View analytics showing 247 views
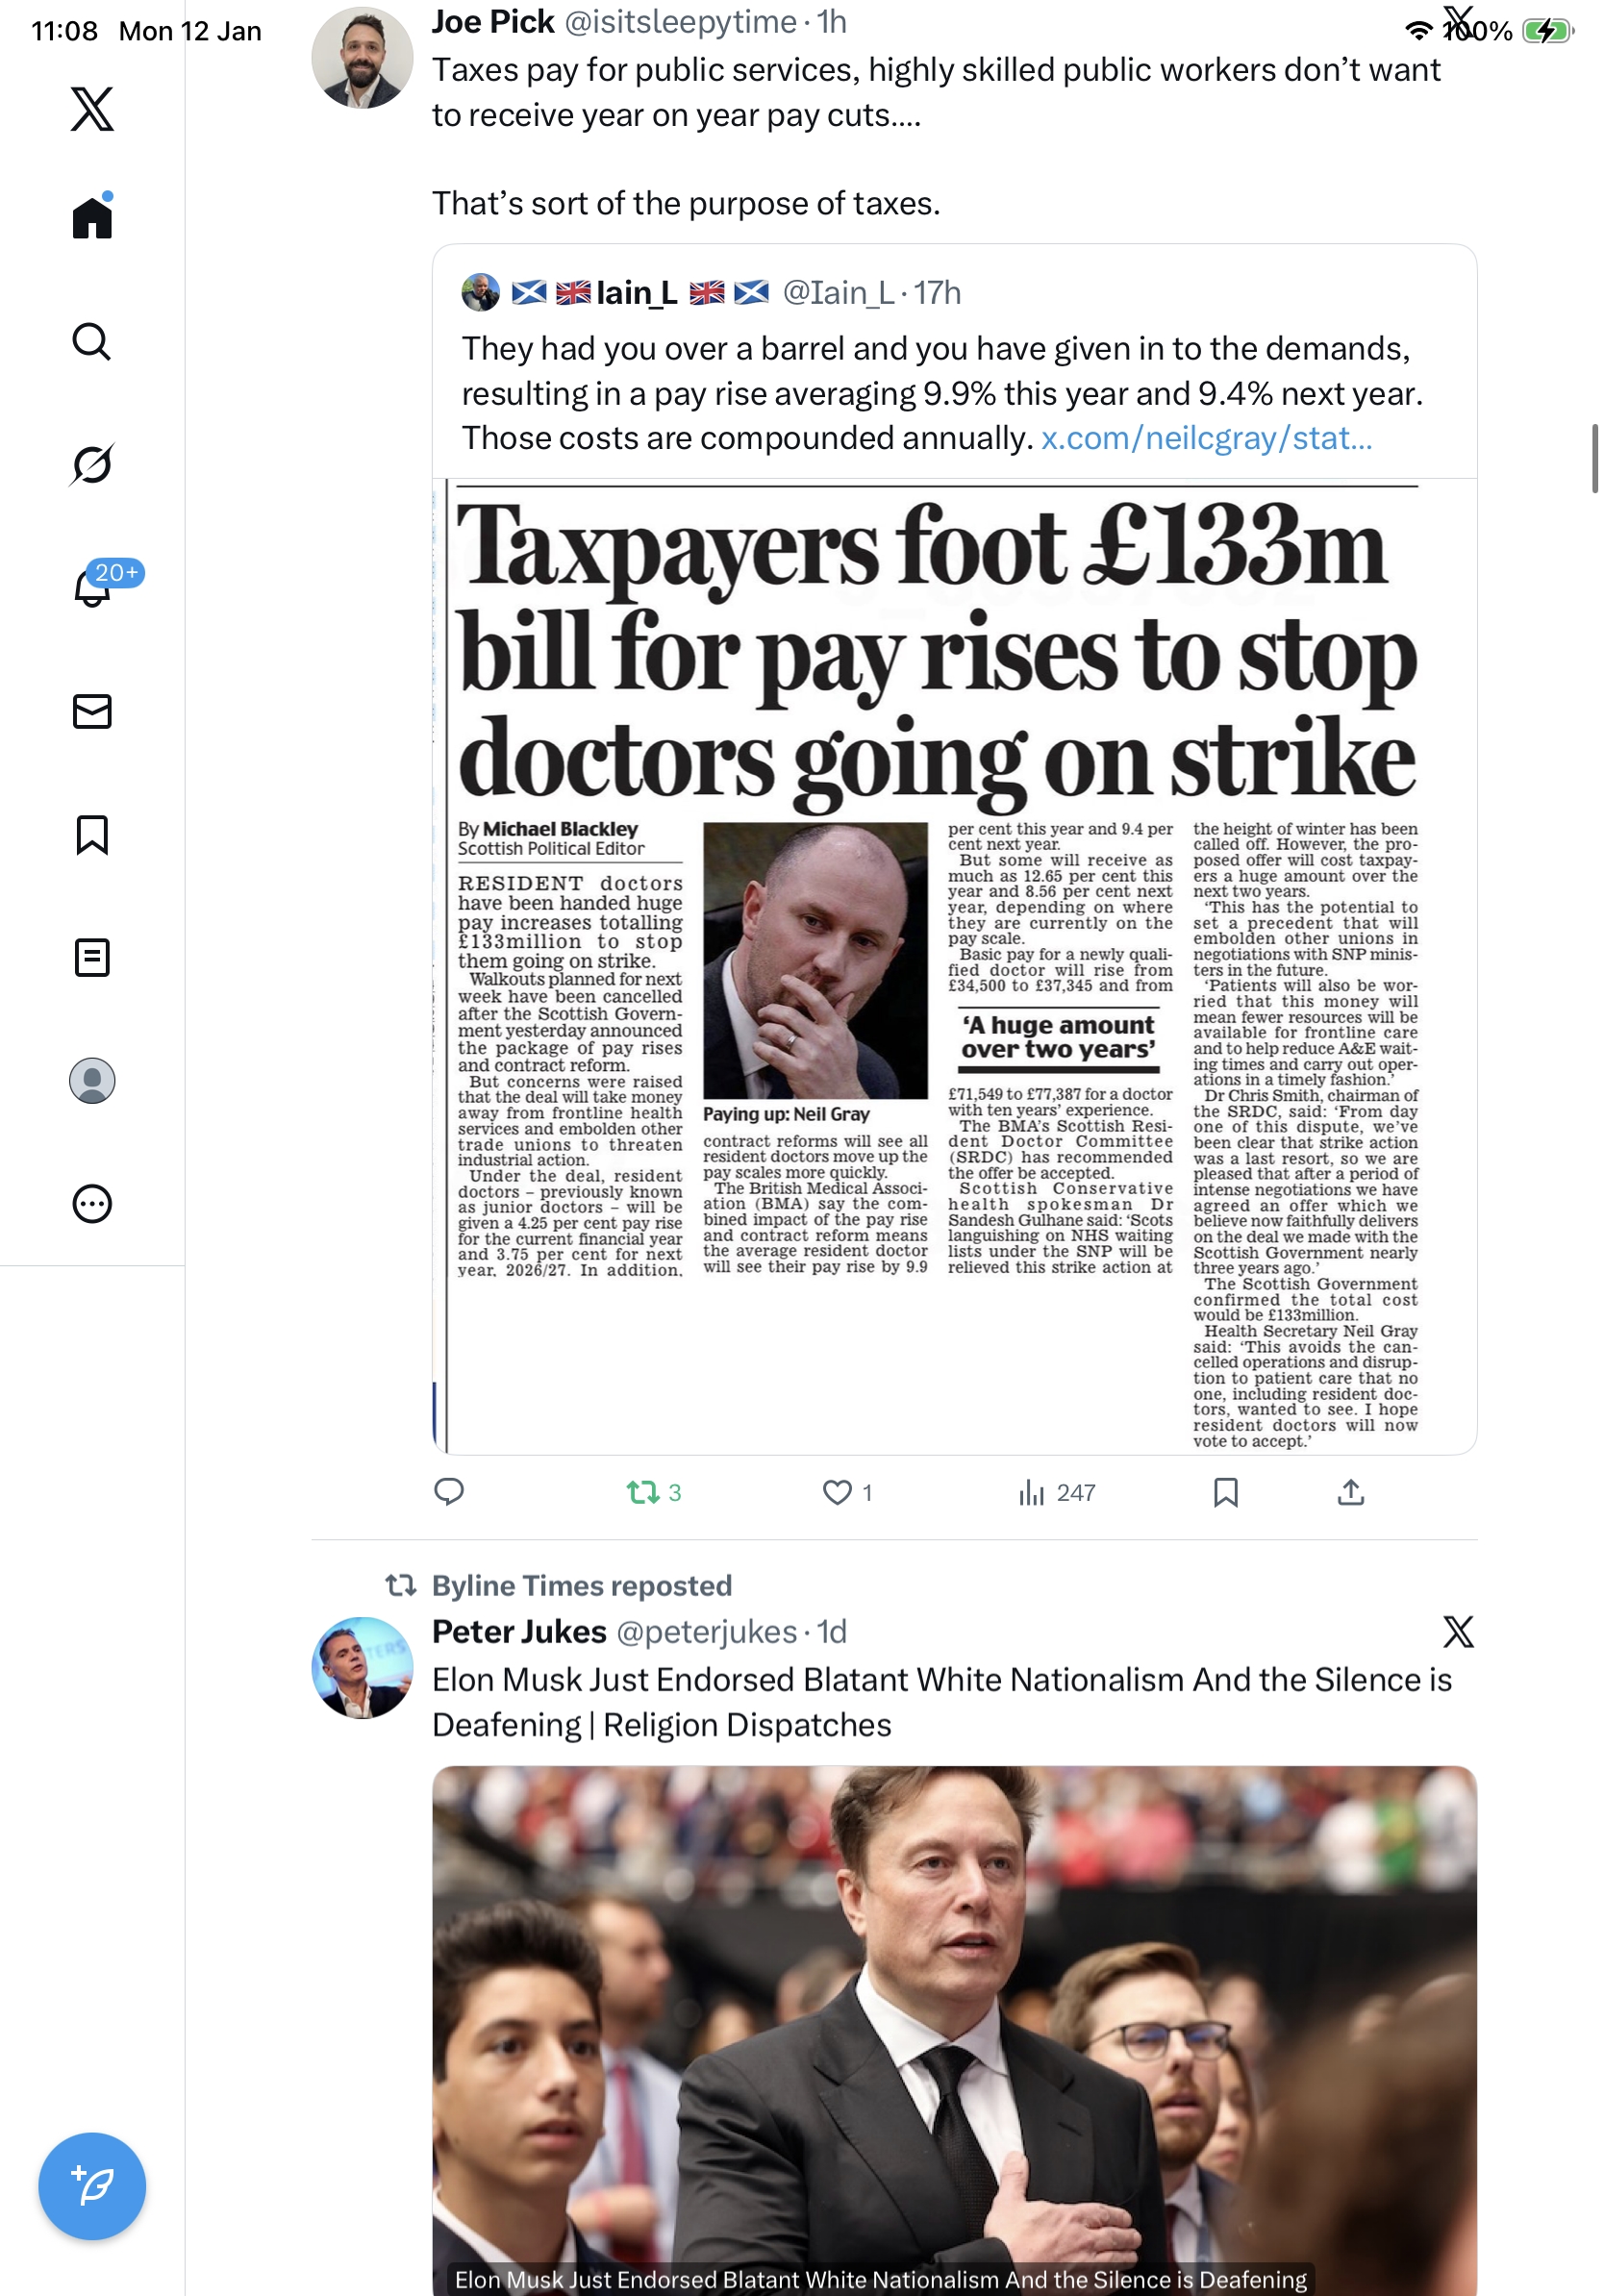The width and height of the screenshot is (1604, 2296). 1056,1492
